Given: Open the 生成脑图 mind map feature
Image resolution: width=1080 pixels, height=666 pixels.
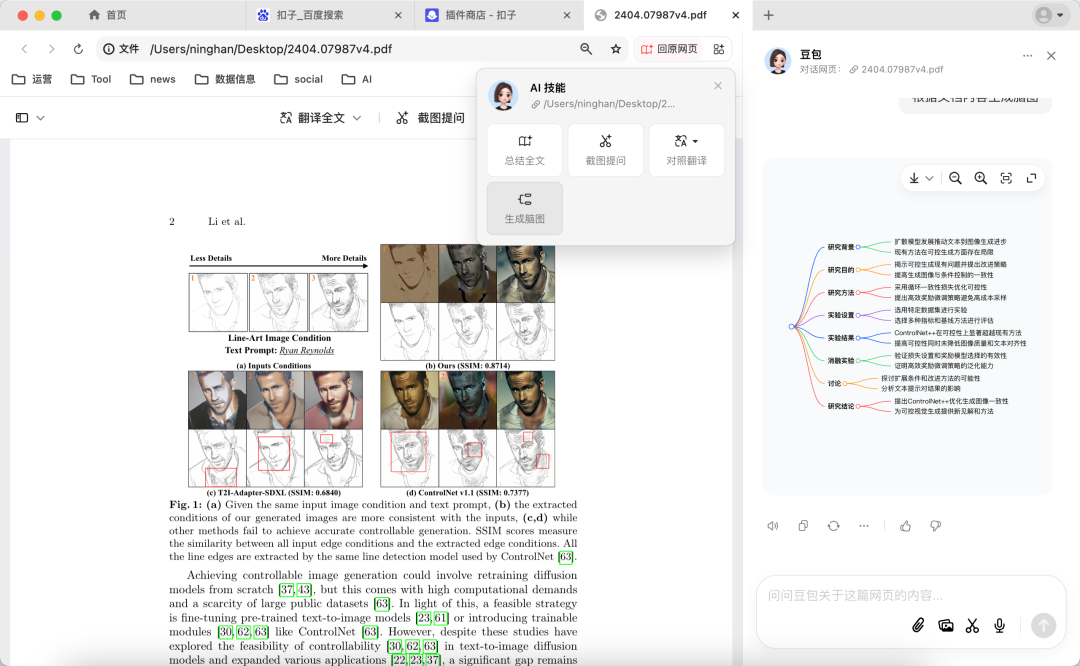Looking at the screenshot, I should (525, 206).
